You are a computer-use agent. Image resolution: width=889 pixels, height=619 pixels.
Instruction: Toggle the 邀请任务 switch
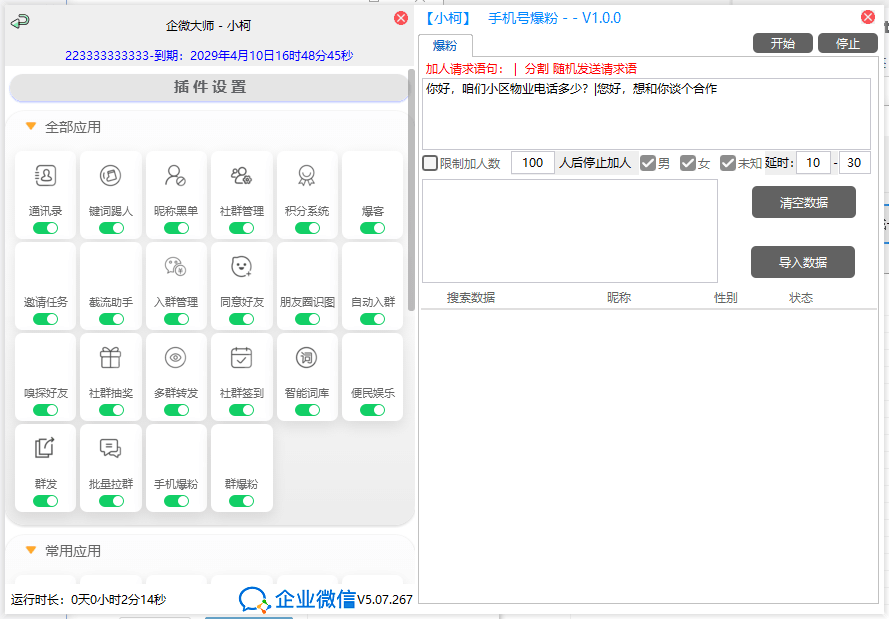45,319
